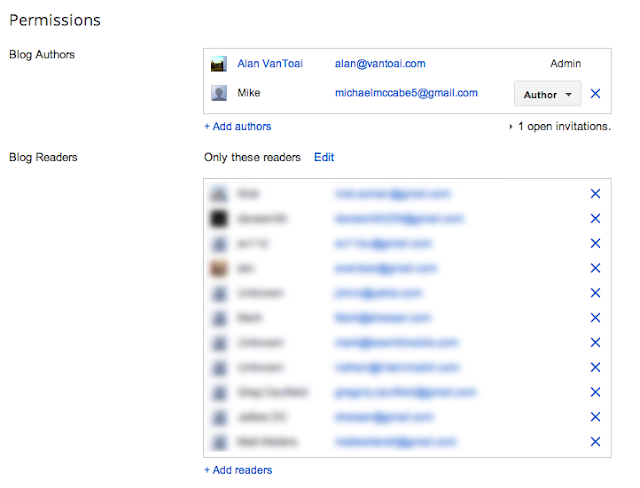
Task: Click the Add authors link
Action: pos(238,126)
